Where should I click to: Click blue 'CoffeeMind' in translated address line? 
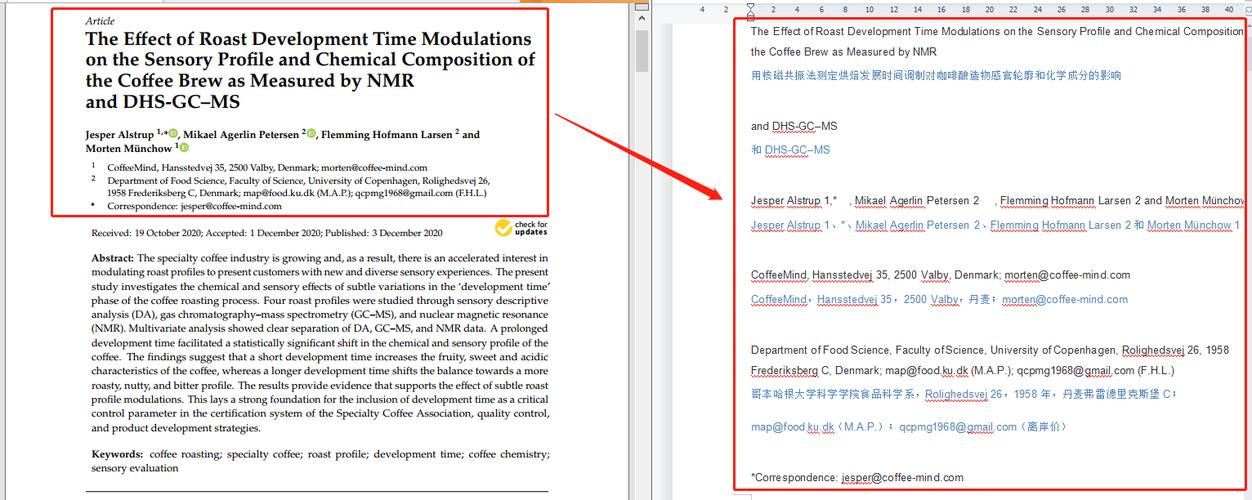[x=778, y=299]
